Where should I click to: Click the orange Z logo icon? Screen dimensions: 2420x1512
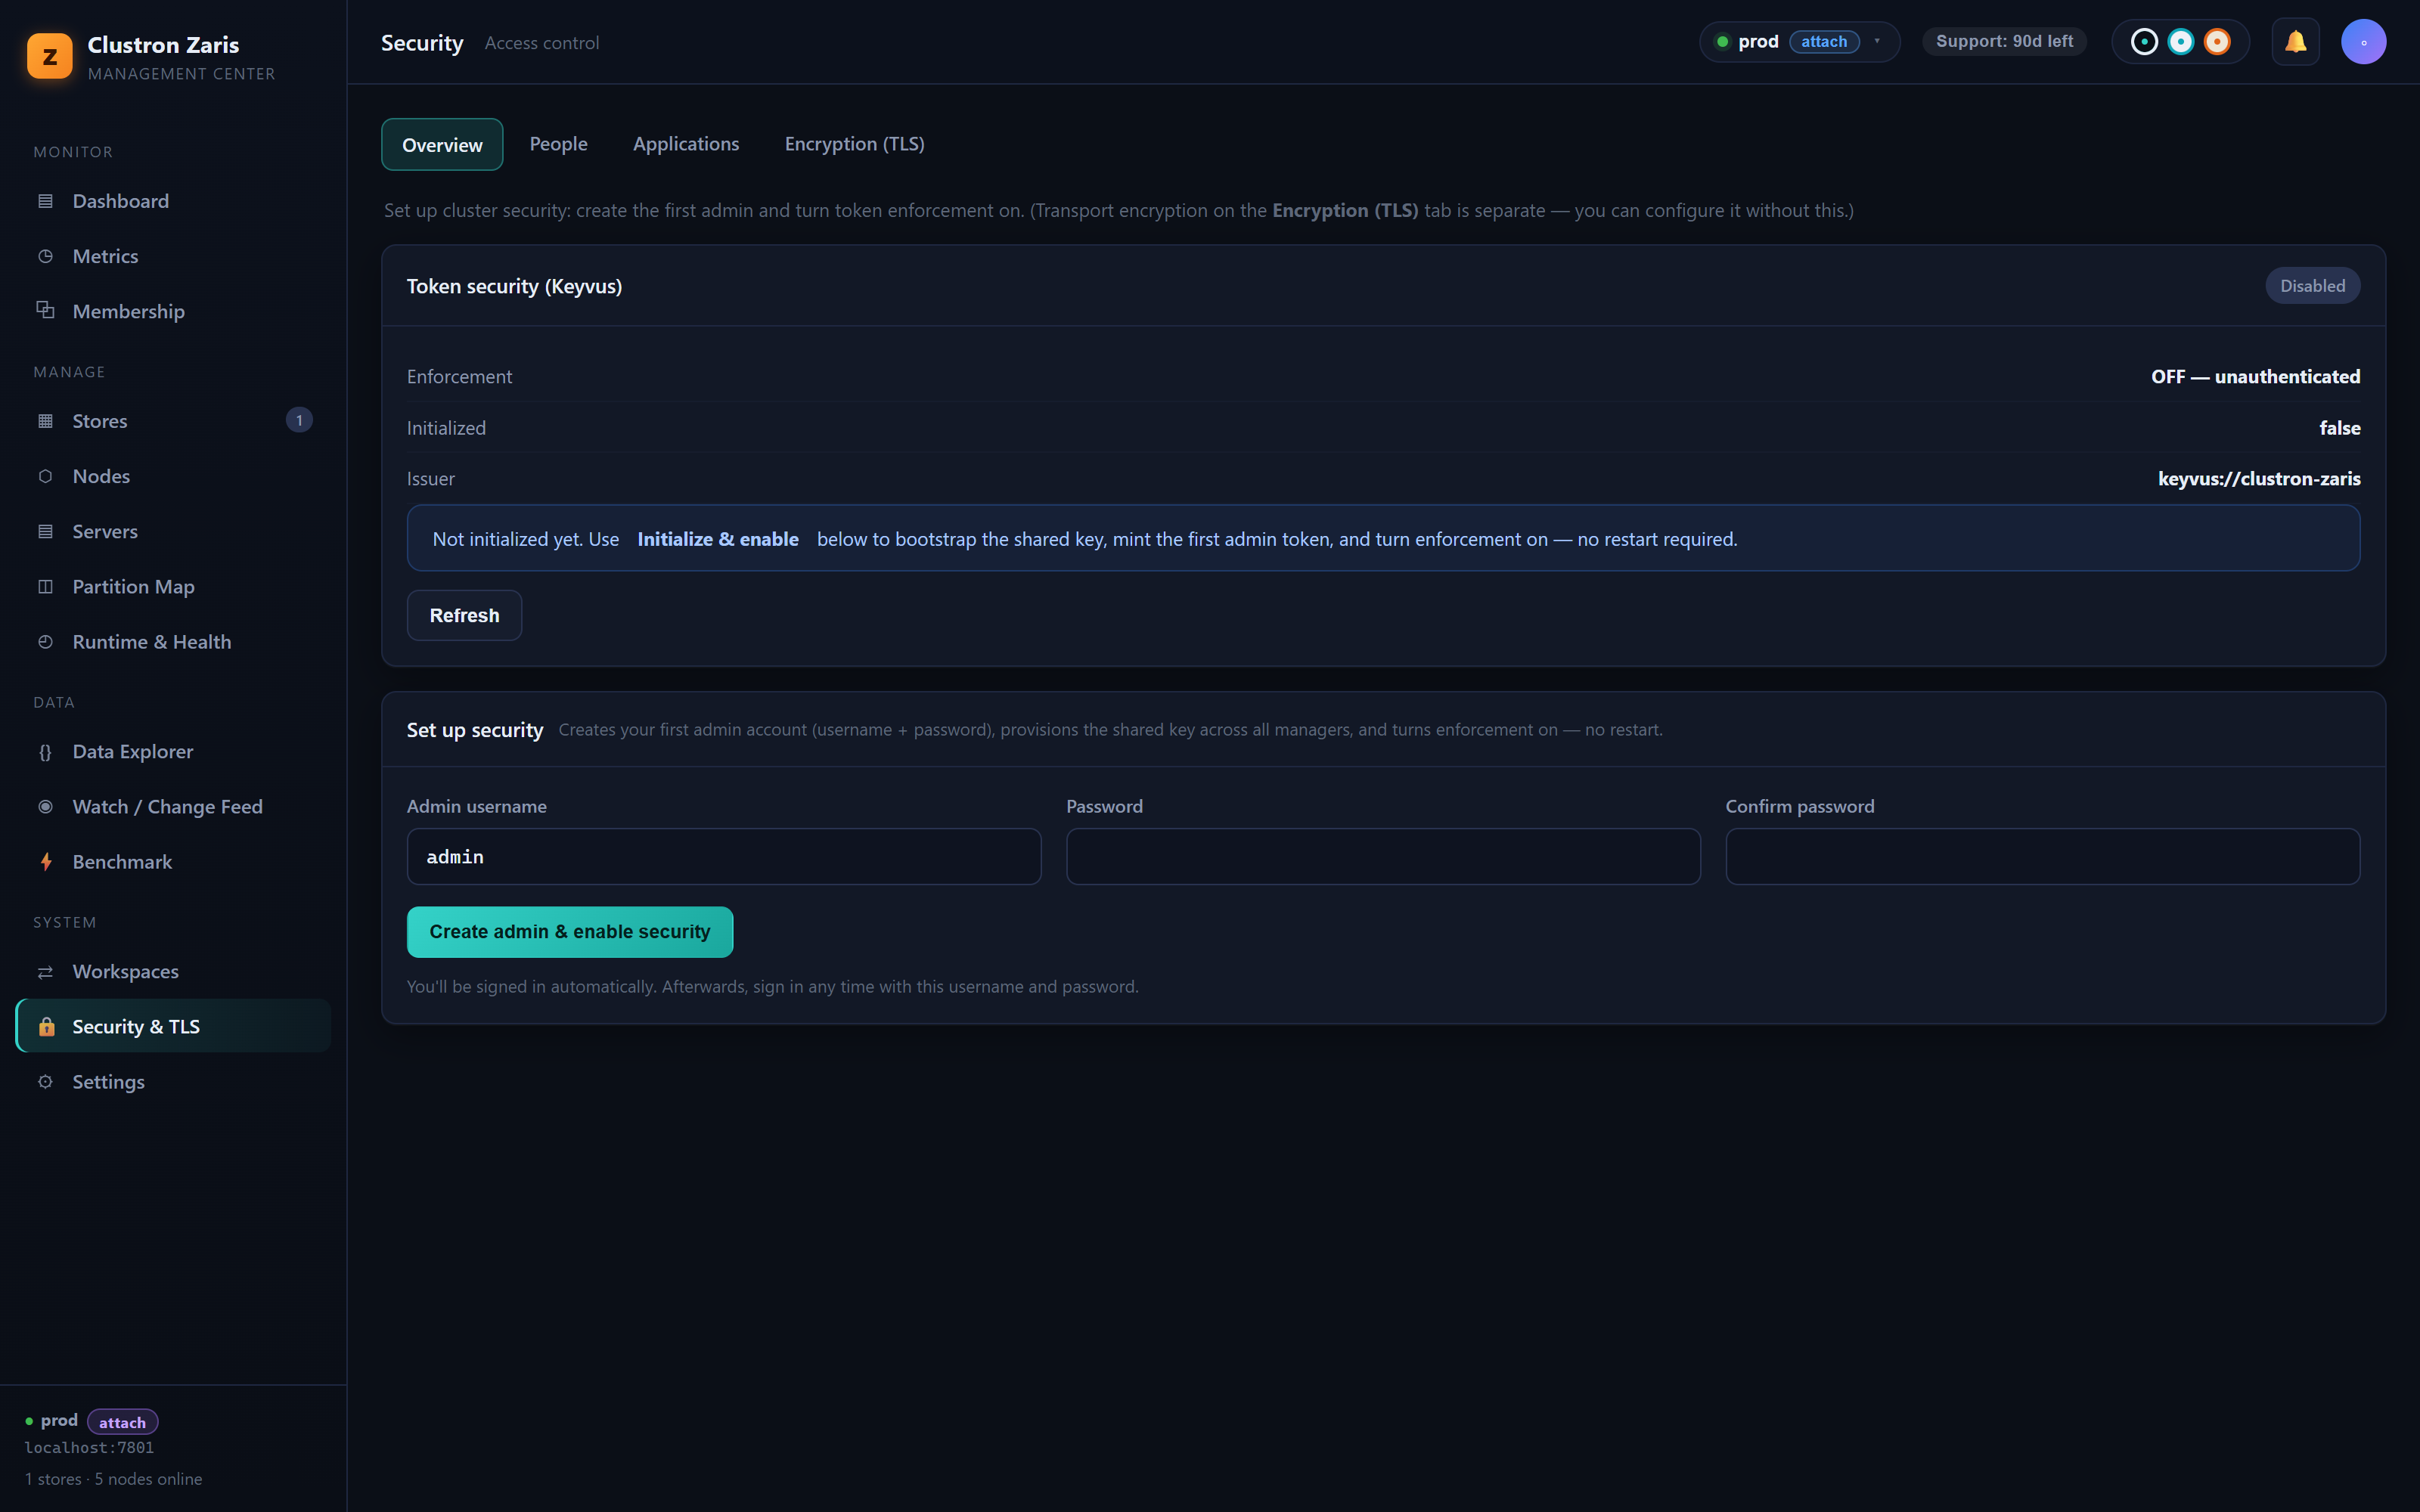click(50, 56)
